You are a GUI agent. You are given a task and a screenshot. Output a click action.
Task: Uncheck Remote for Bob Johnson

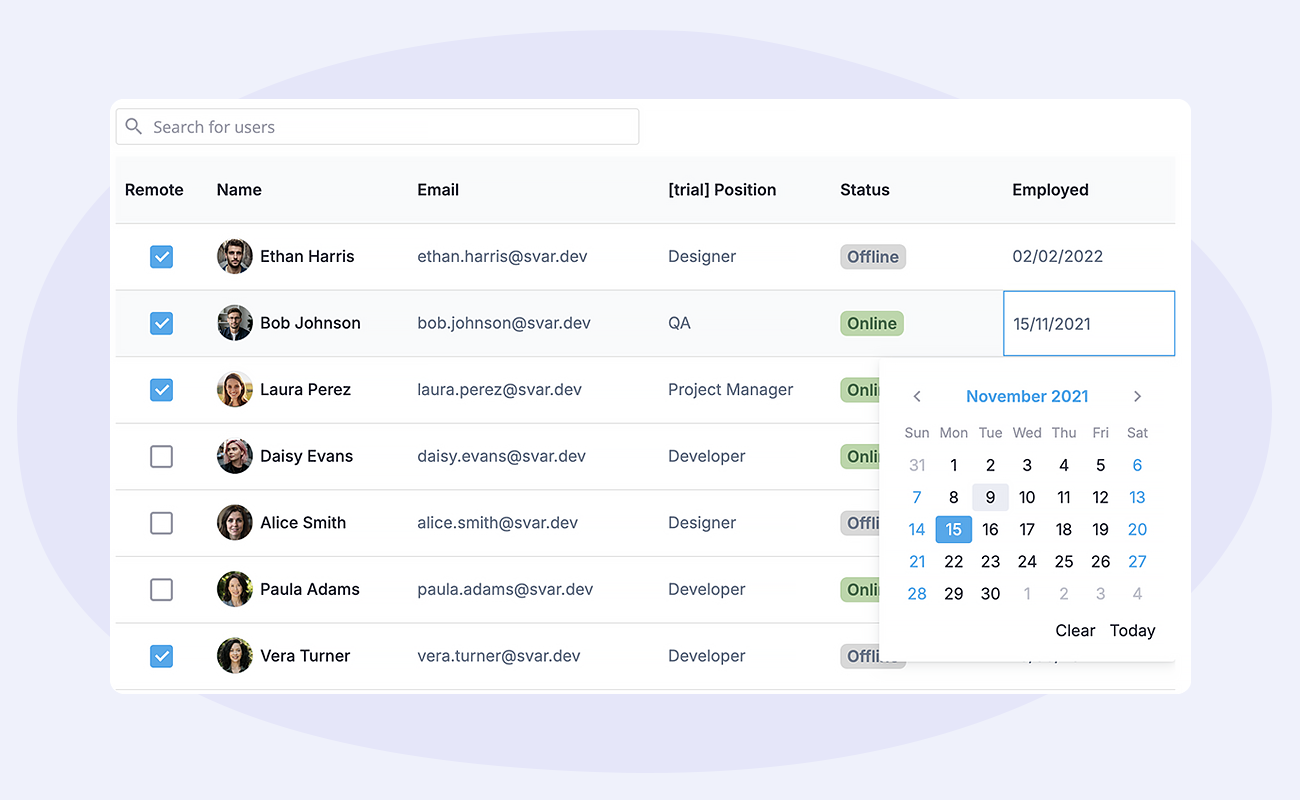tap(161, 323)
